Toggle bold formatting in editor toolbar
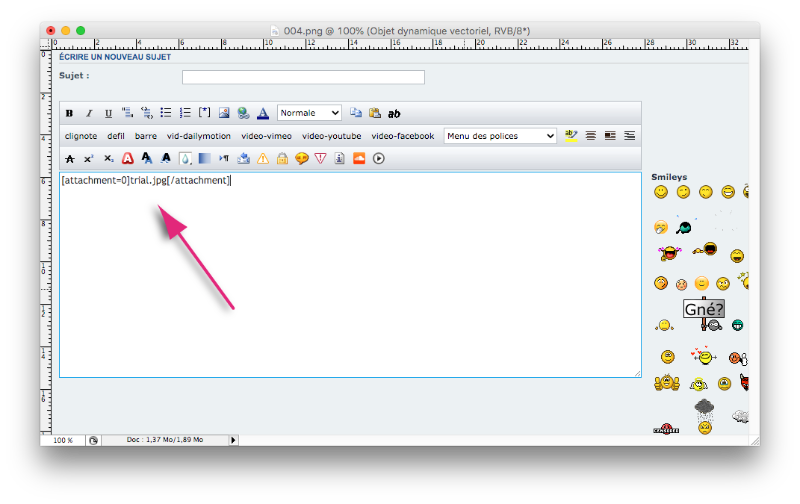Screen dimensions: 800x504 coord(69,113)
